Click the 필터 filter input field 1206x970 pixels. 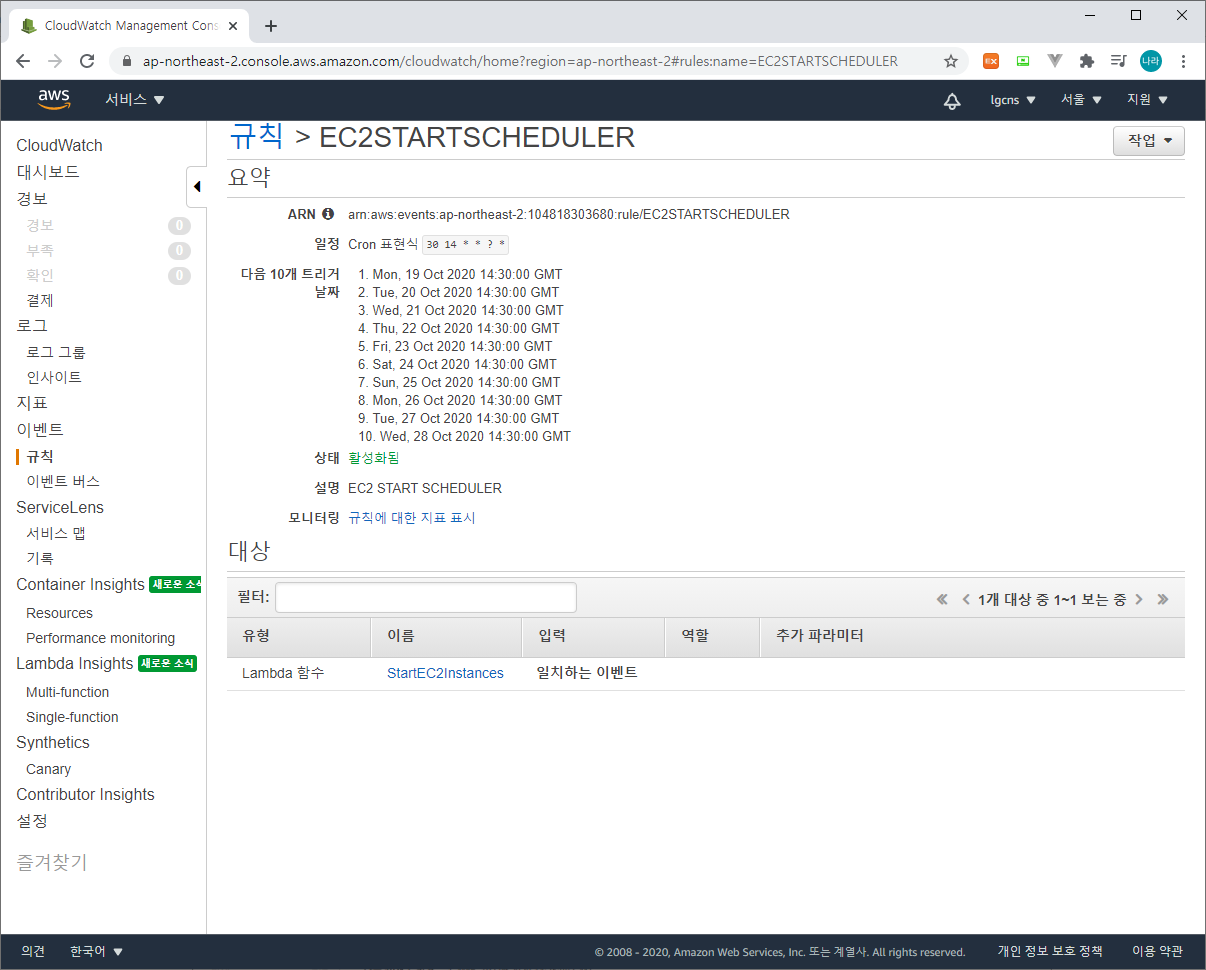click(x=426, y=598)
